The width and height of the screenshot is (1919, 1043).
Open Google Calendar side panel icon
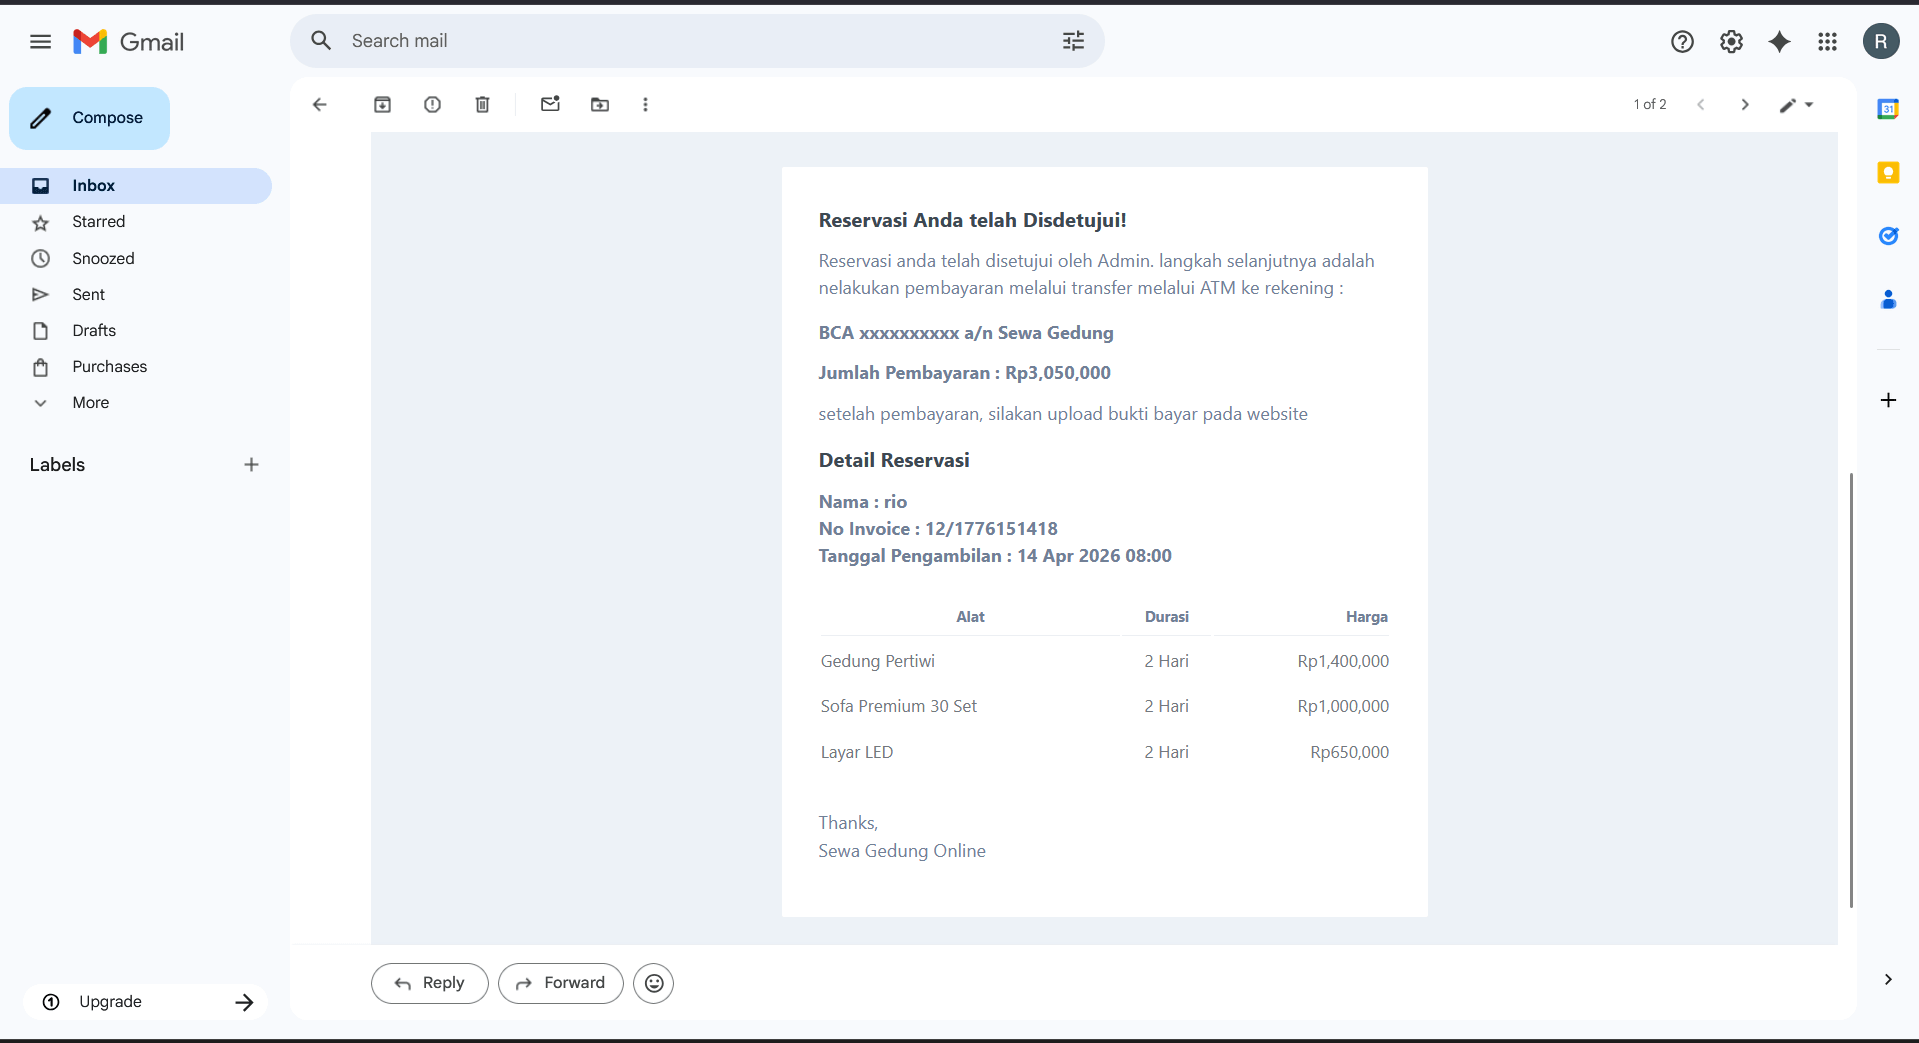[1888, 109]
